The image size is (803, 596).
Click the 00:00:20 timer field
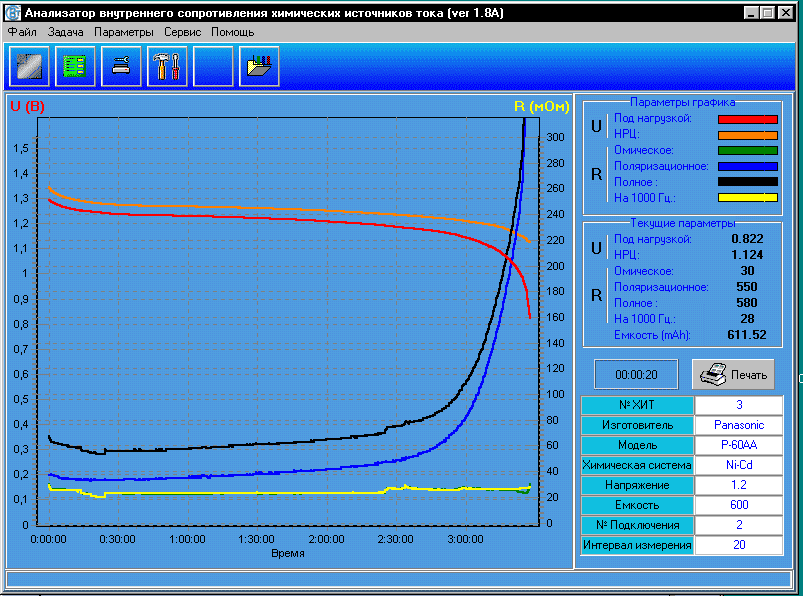tap(636, 374)
